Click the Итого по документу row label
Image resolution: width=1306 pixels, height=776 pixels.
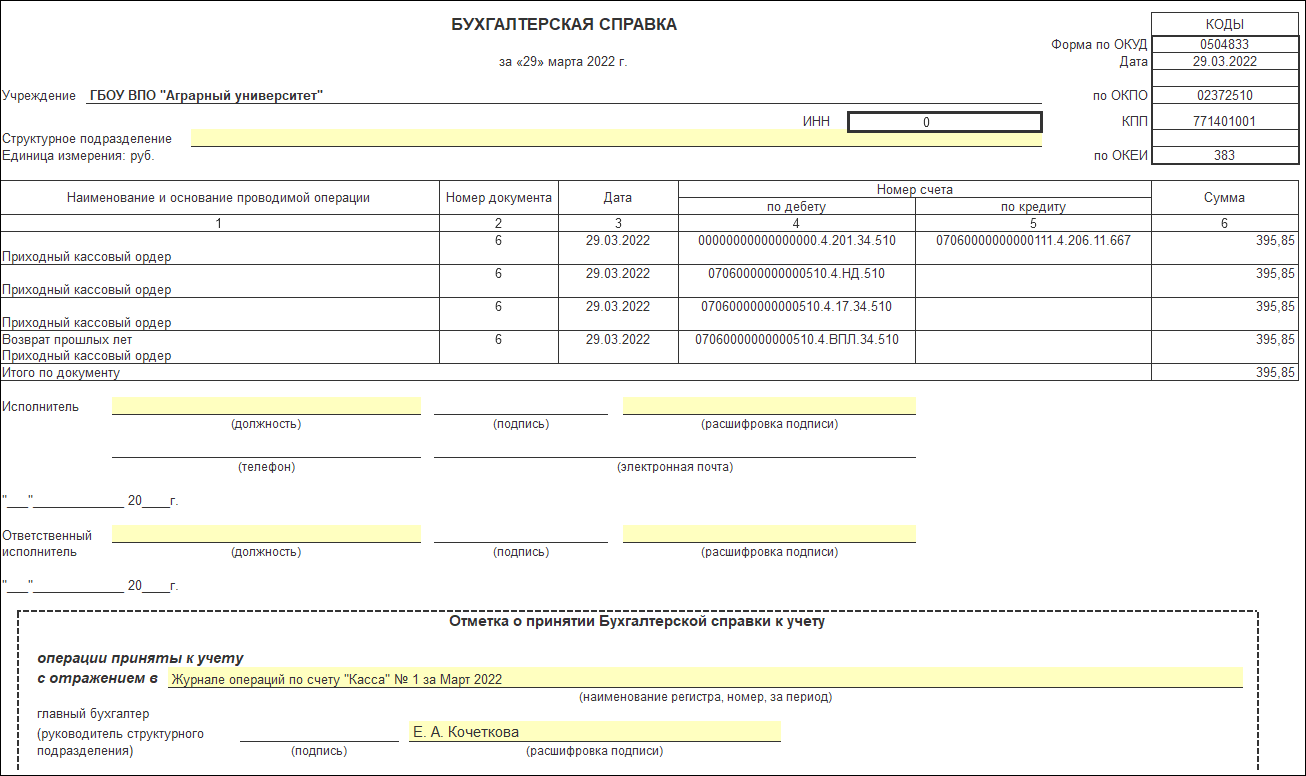[61, 373]
